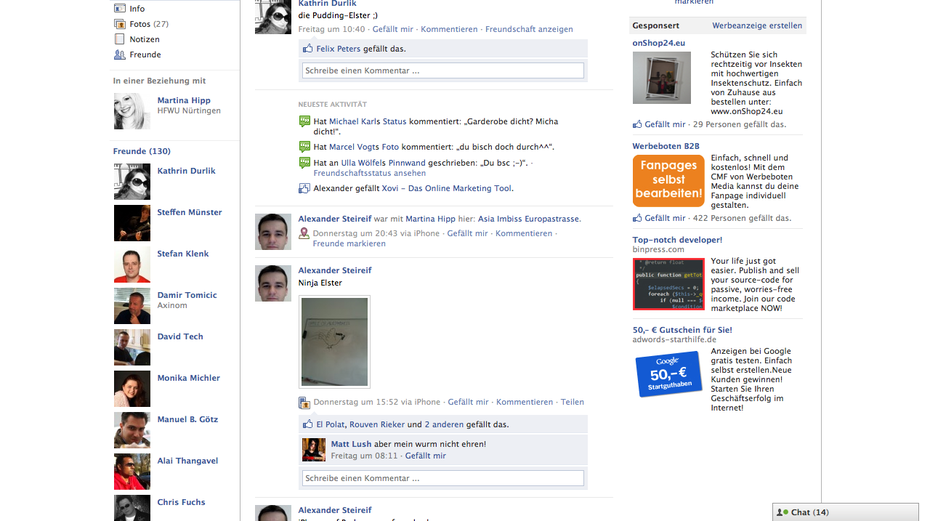Click thumbs-up icon beside Felix Peters
Viewport: 930px width, 521px height.
308,49
